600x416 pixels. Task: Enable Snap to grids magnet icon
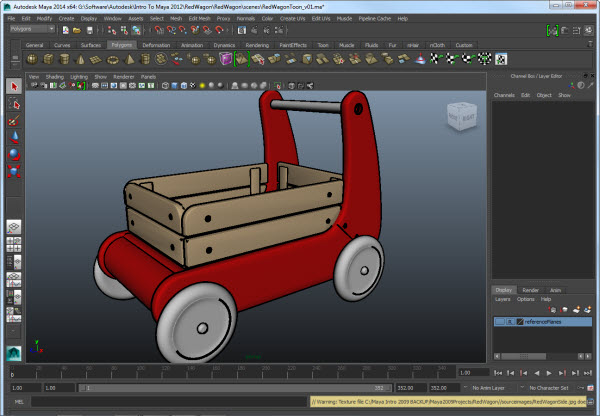click(x=159, y=30)
